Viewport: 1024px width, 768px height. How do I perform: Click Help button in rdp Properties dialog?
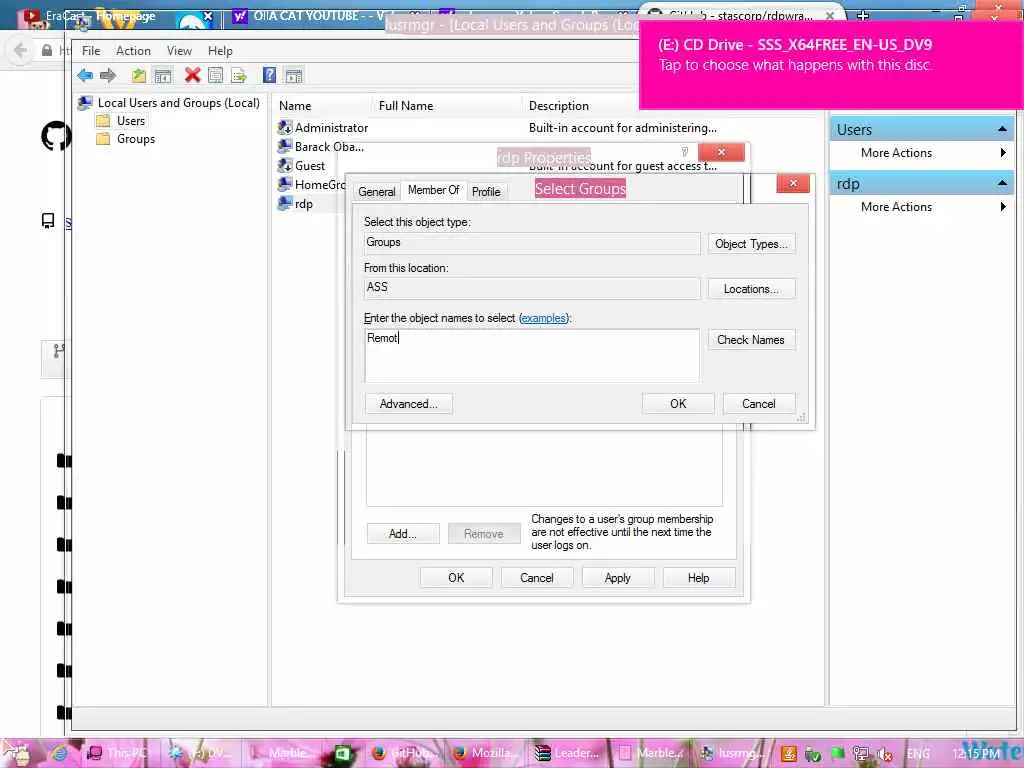[x=699, y=578]
